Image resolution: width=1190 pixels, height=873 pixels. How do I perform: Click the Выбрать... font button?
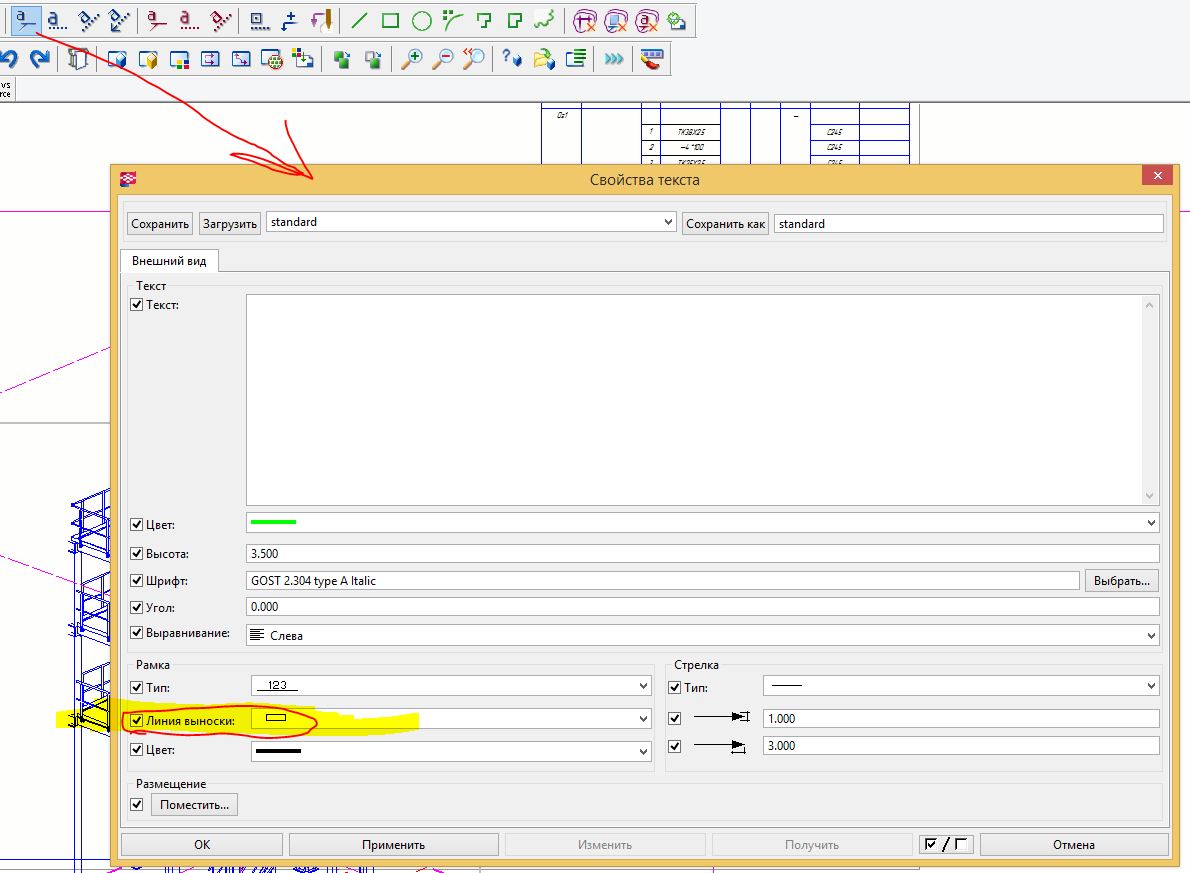tap(1121, 581)
